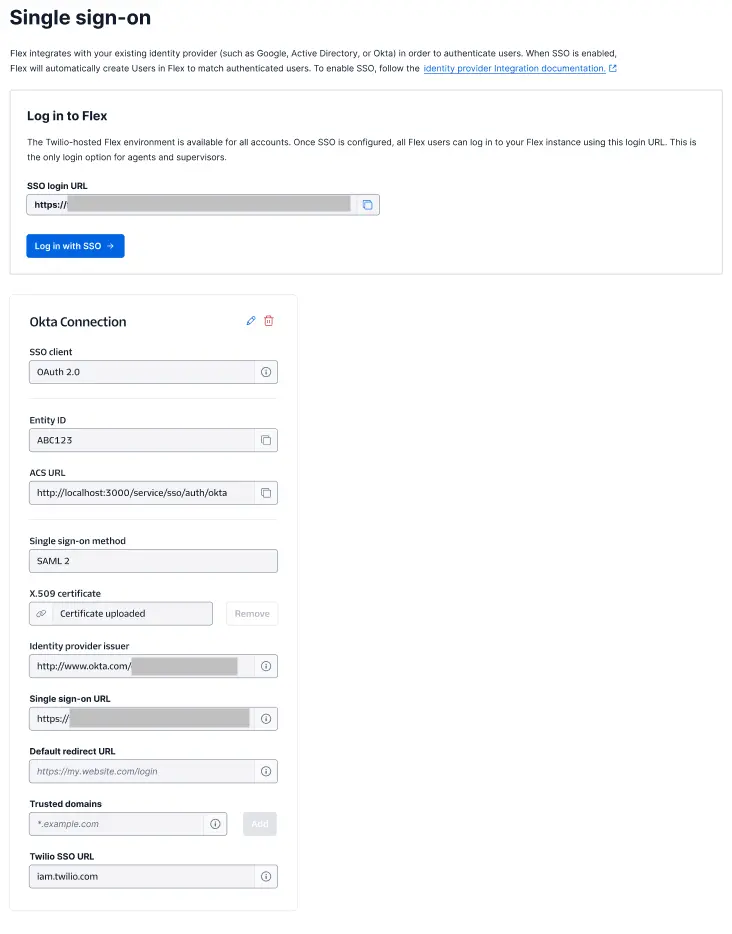Open info tooltip for Single sign-on URL
This screenshot has width=732, height=934.
pyautogui.click(x=266, y=718)
